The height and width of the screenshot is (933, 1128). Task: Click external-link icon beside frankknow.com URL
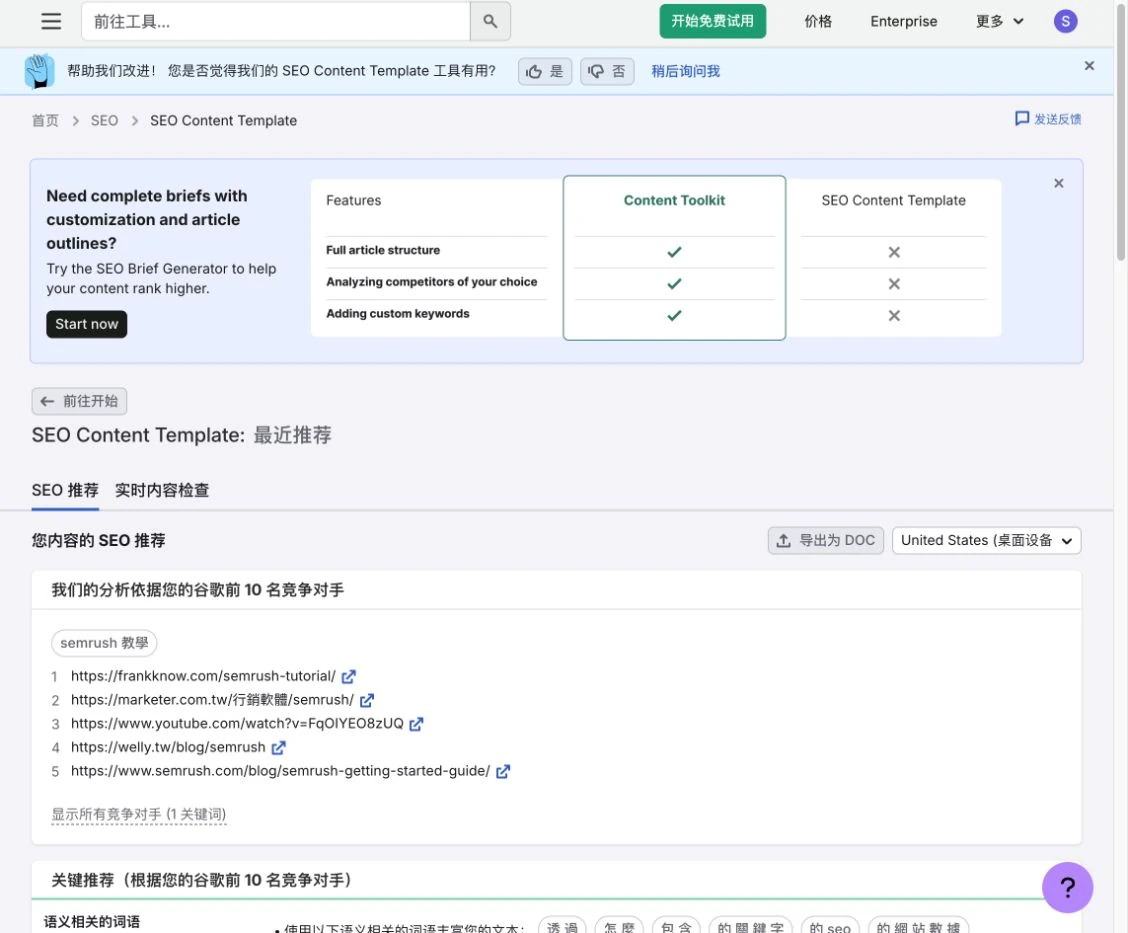[349, 676]
